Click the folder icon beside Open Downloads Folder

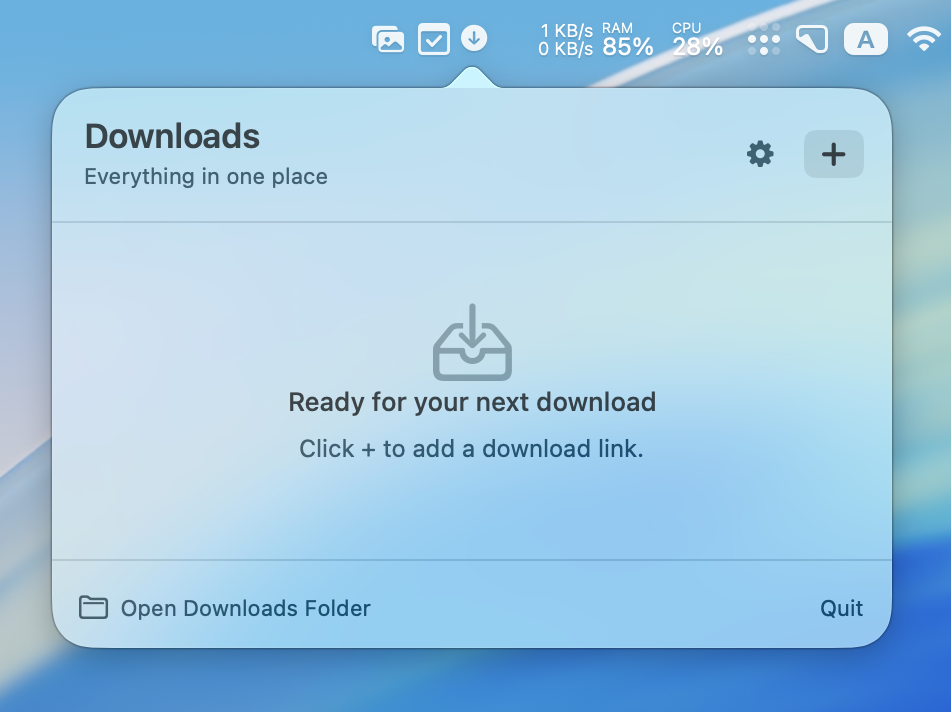pos(93,608)
